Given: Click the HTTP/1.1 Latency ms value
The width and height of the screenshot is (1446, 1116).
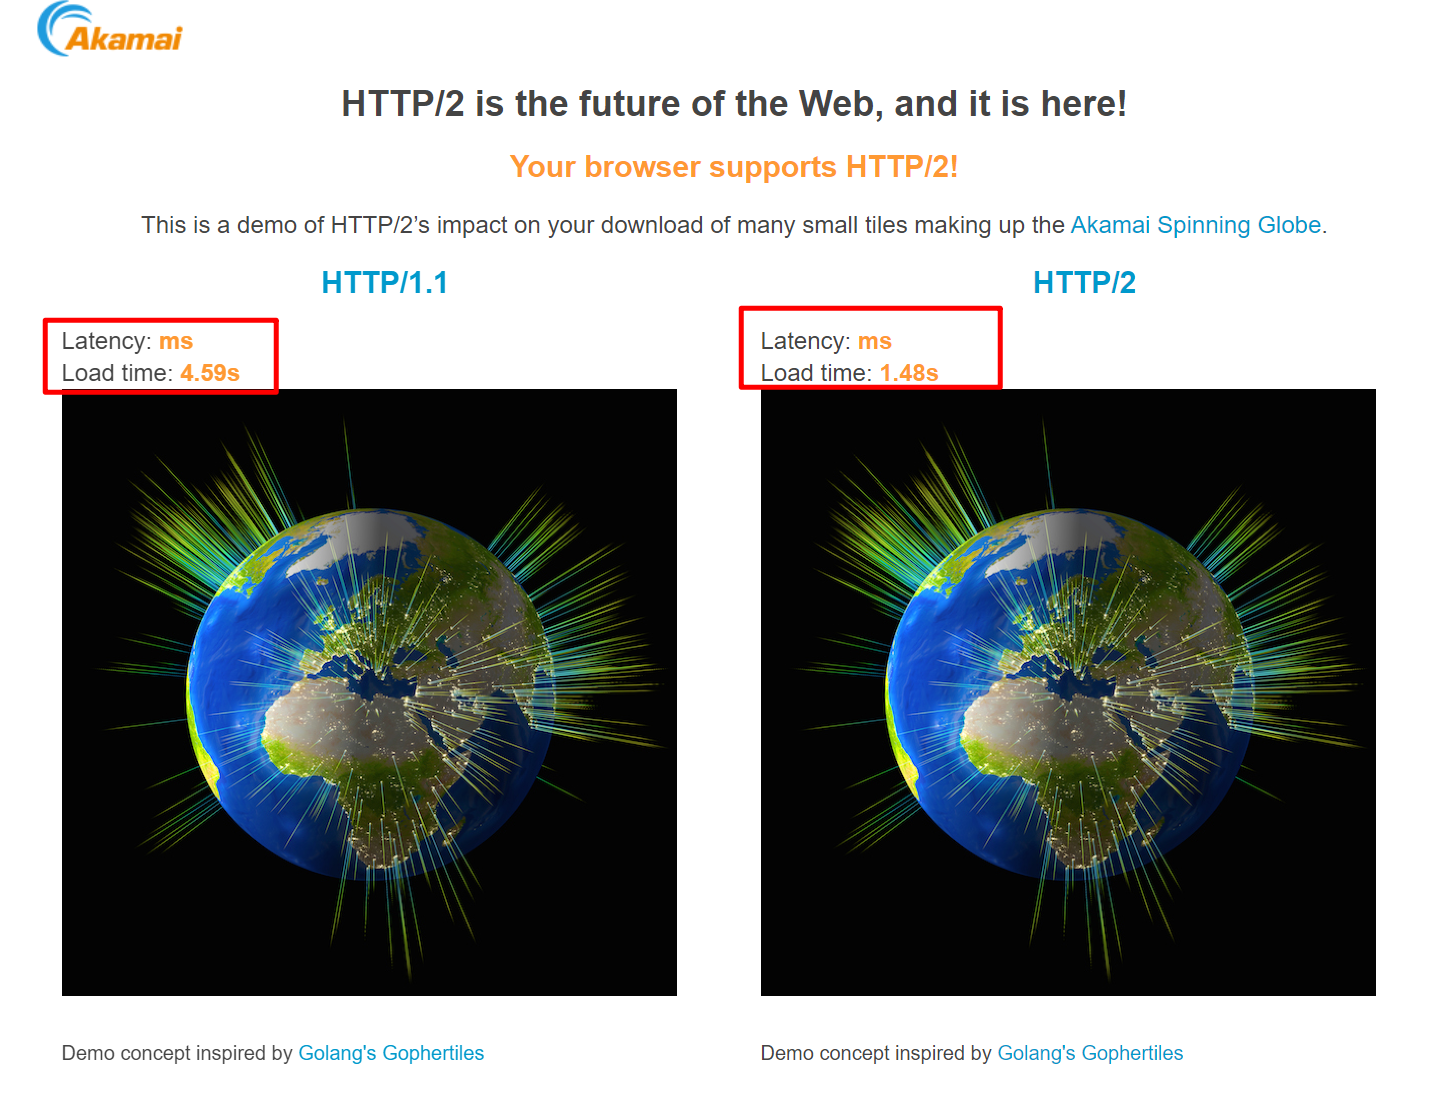Looking at the screenshot, I should tap(176, 341).
